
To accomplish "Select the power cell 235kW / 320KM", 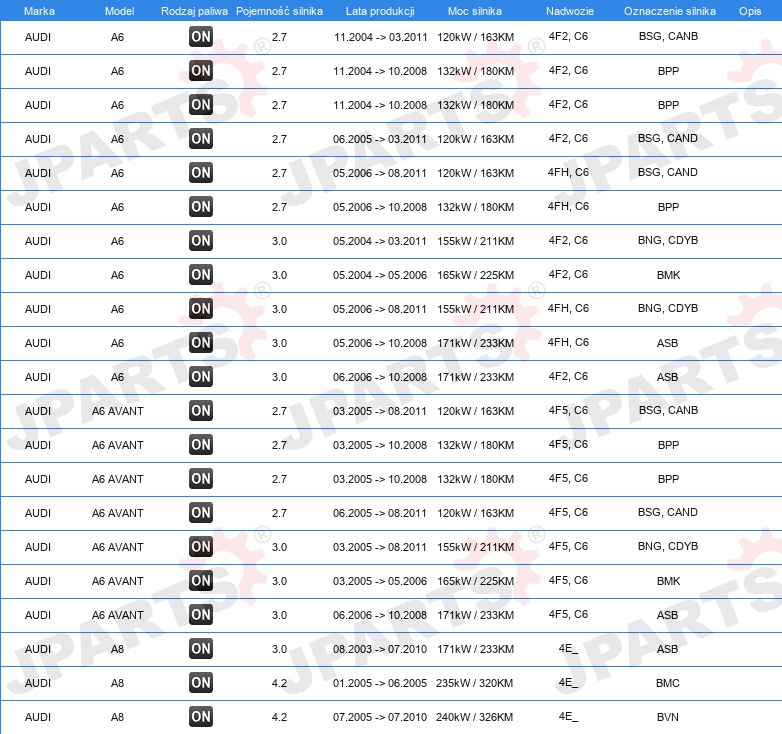I will point(474,683).
